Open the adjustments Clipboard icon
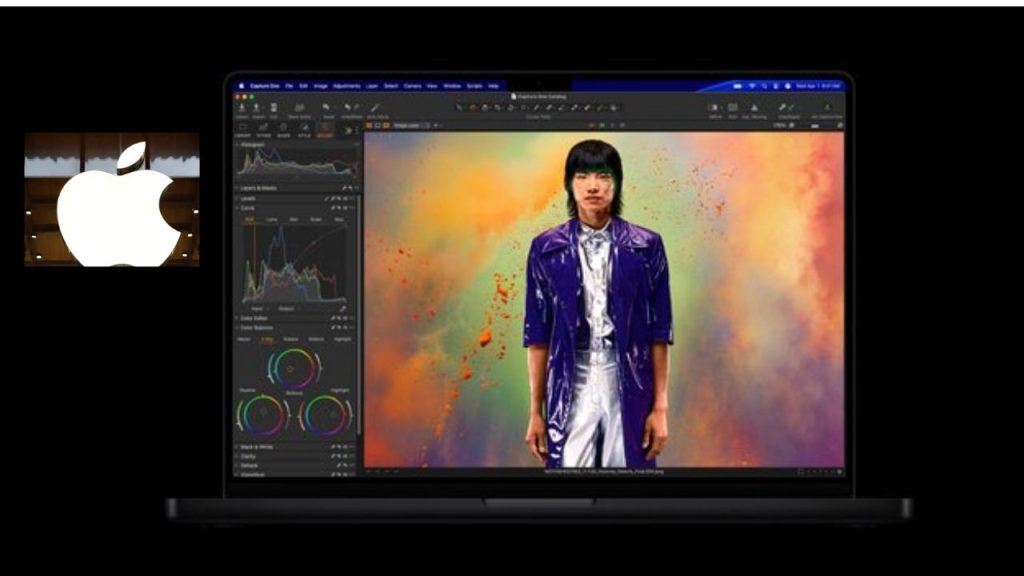 coord(784,107)
